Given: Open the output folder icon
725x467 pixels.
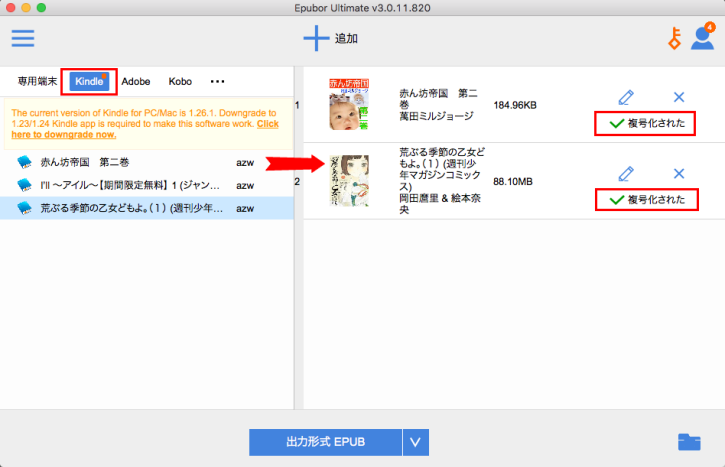Looking at the screenshot, I should [x=689, y=442].
